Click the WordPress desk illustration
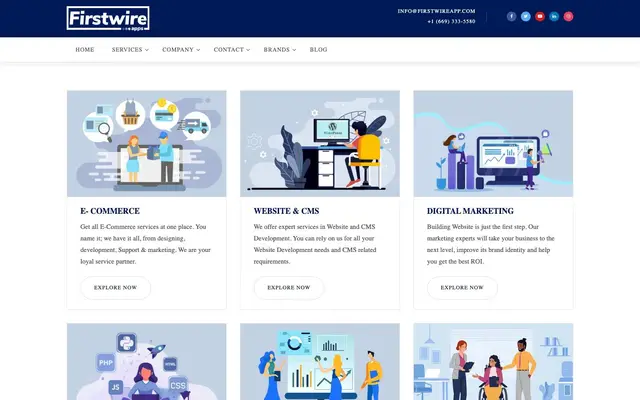Image resolution: width=640 pixels, height=400 pixels. [x=320, y=144]
